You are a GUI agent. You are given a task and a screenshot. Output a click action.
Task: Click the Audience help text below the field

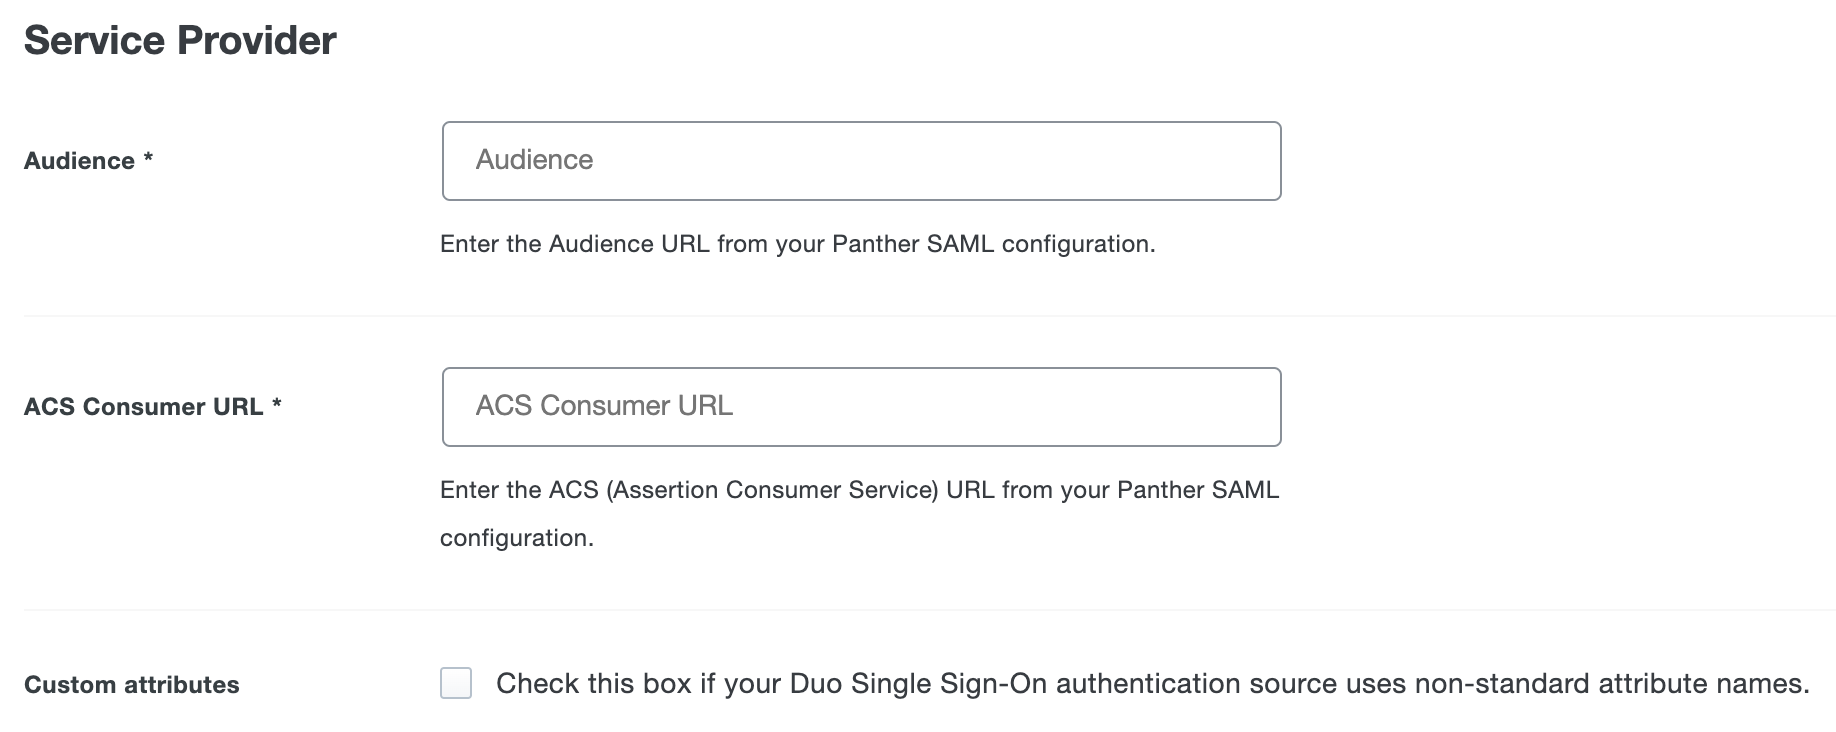[797, 243]
